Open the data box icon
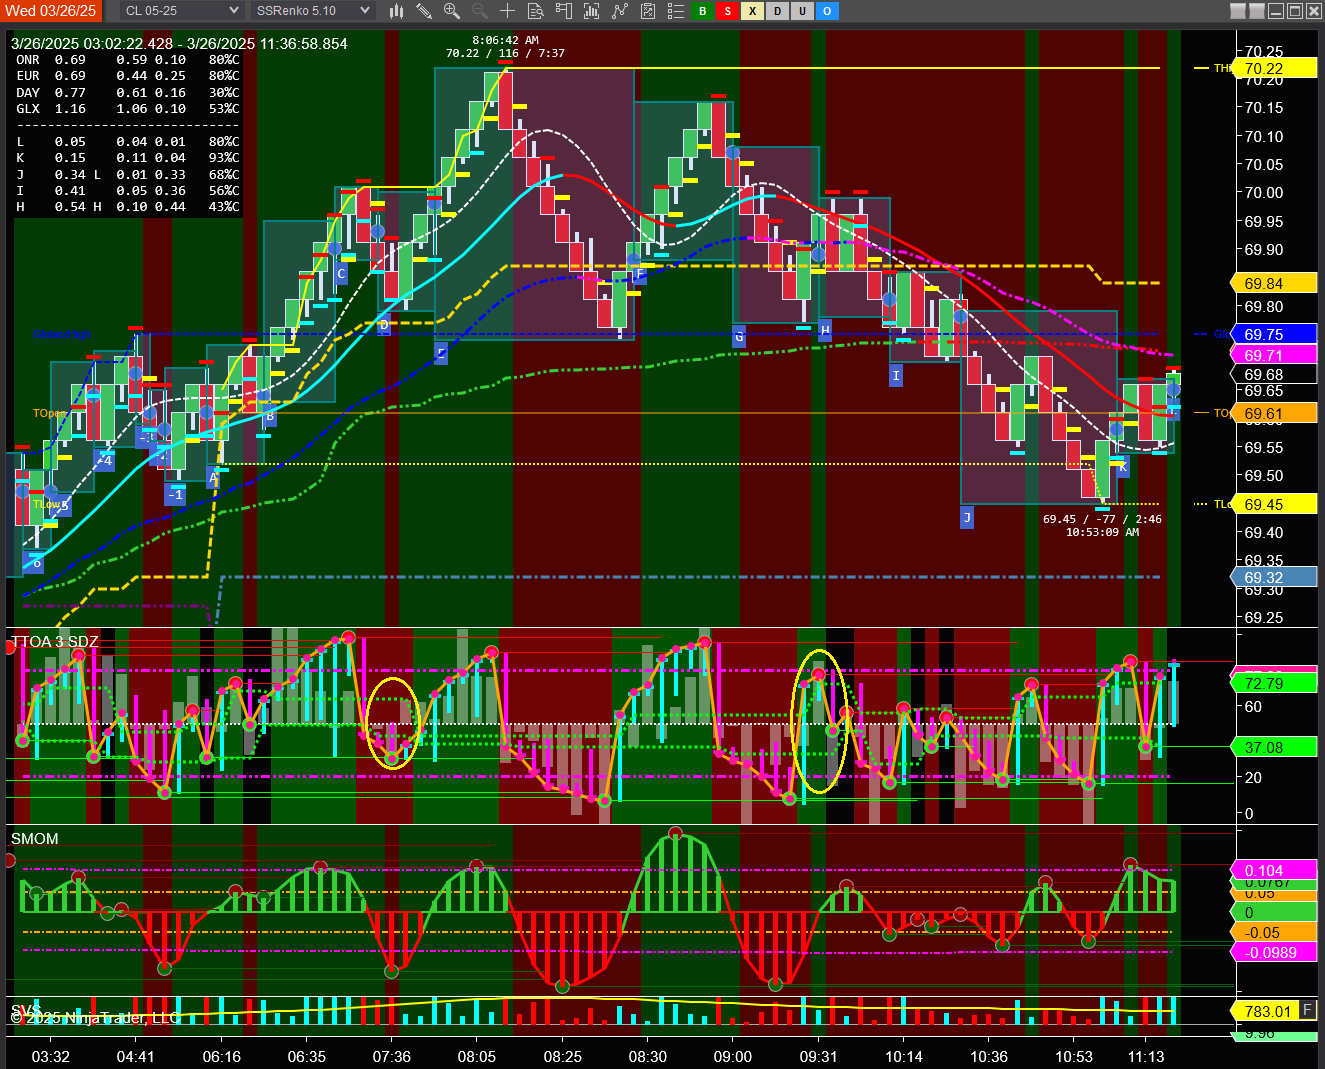The height and width of the screenshot is (1069, 1325). click(535, 11)
